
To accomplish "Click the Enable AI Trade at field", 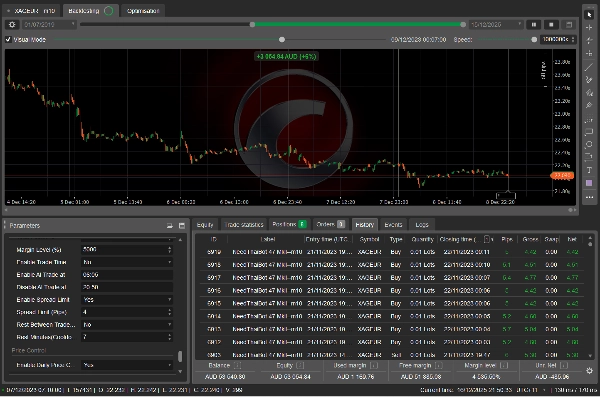I will click(x=127, y=275).
